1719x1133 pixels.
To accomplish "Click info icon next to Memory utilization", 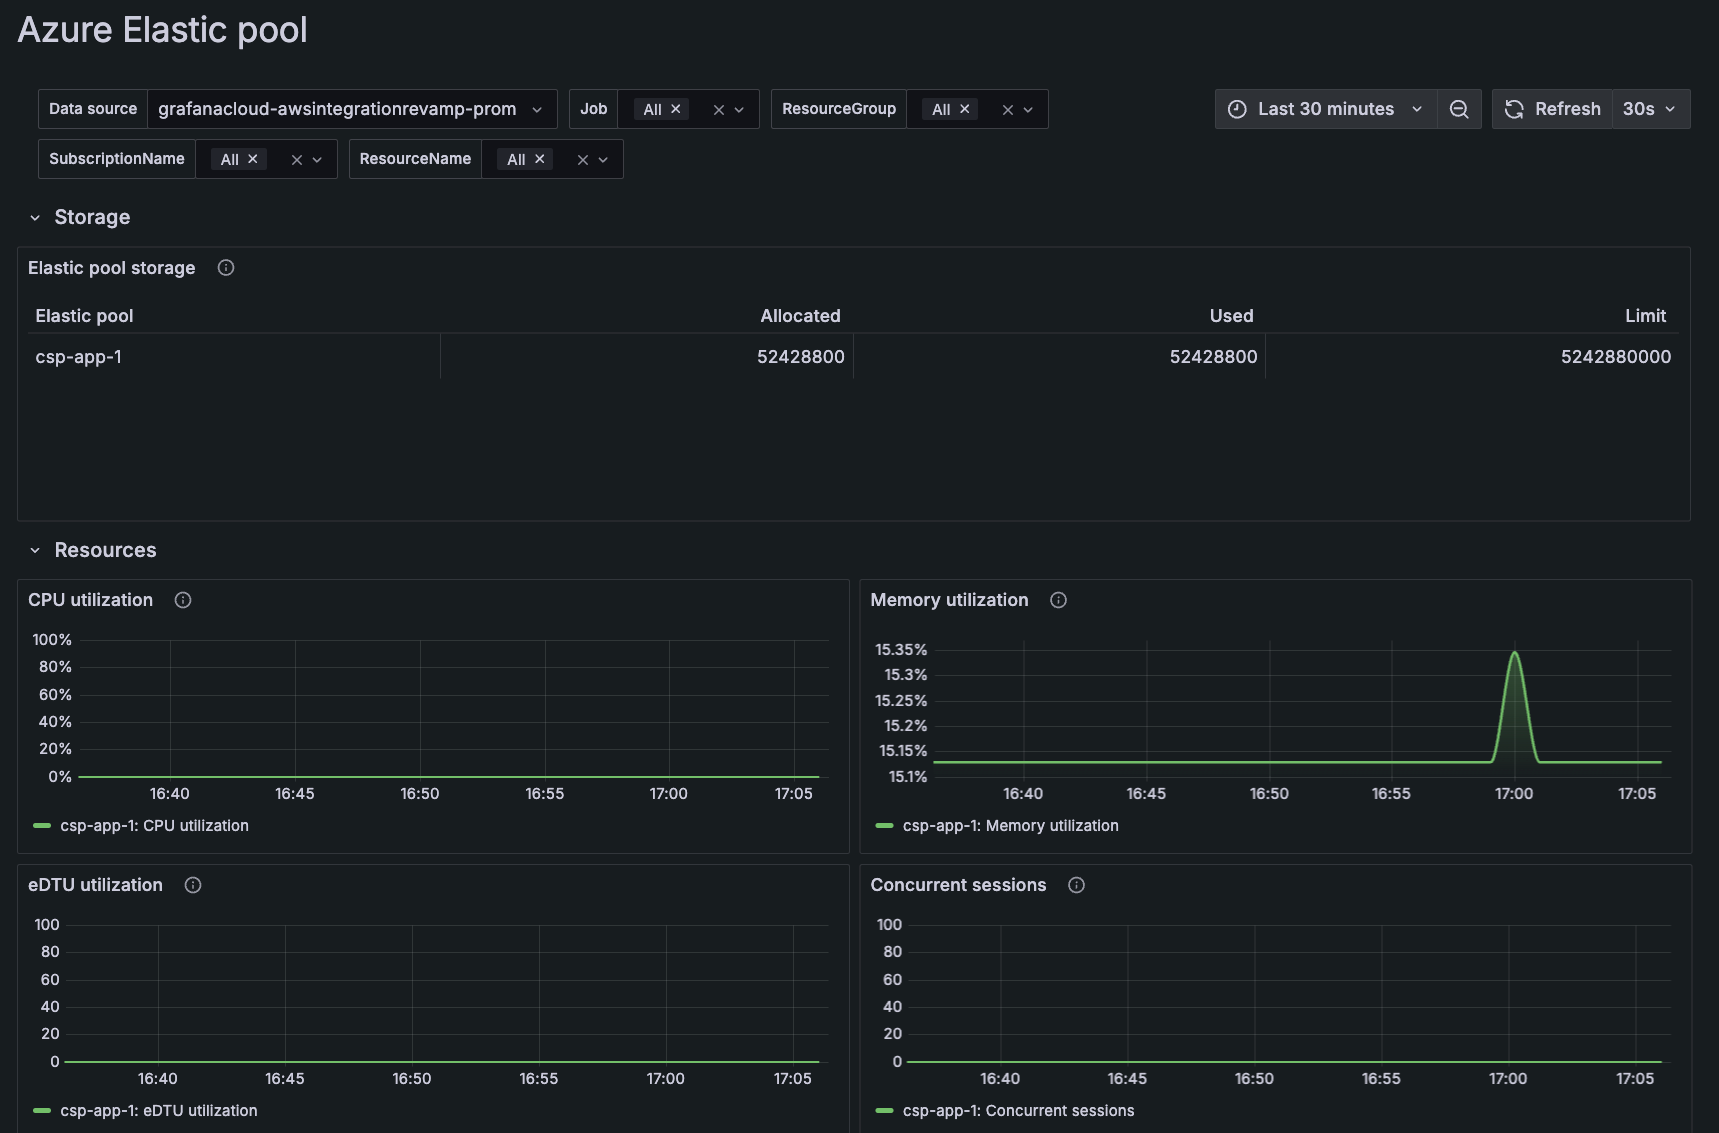I will pyautogui.click(x=1058, y=600).
